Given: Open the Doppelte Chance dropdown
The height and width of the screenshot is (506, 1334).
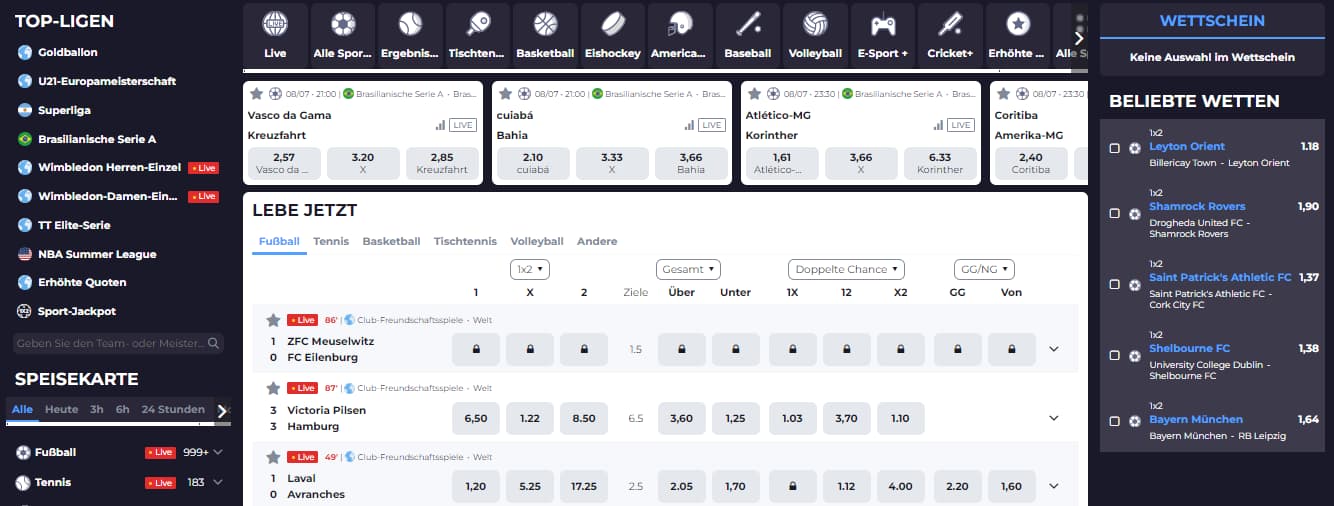Looking at the screenshot, I should pos(846,269).
